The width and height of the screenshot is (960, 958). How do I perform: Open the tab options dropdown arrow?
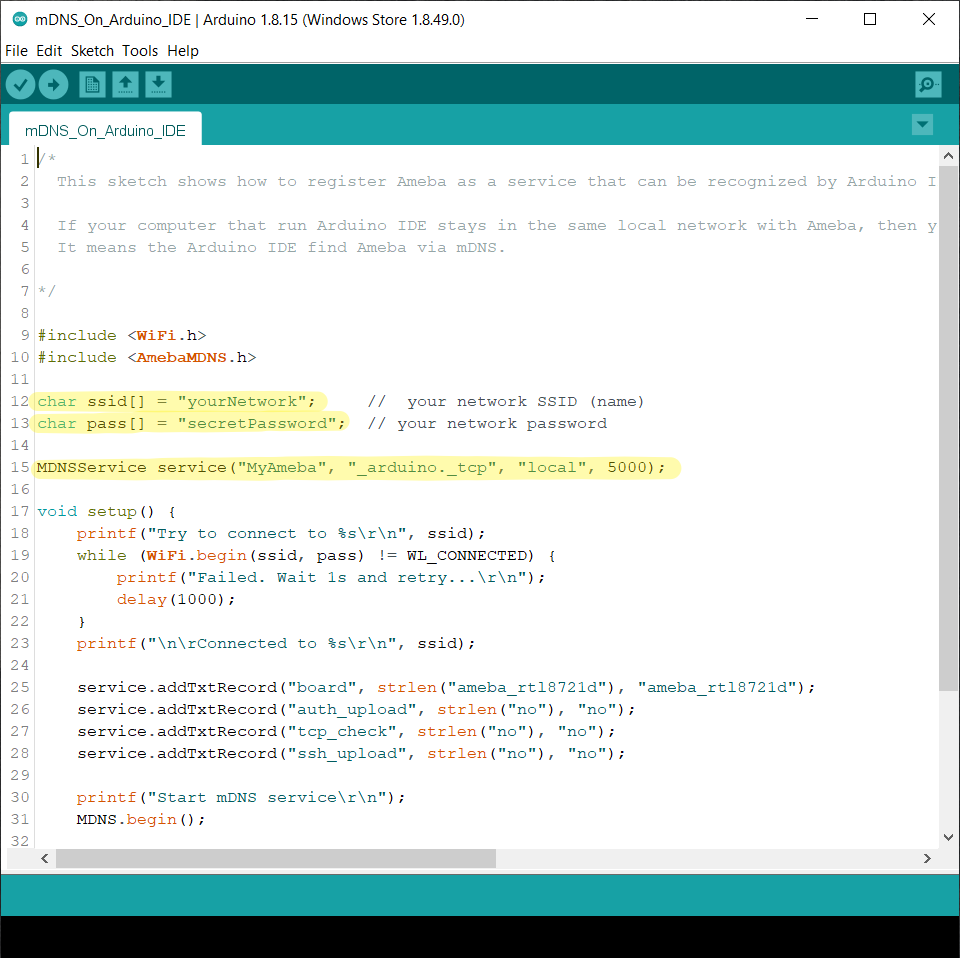[x=922, y=125]
